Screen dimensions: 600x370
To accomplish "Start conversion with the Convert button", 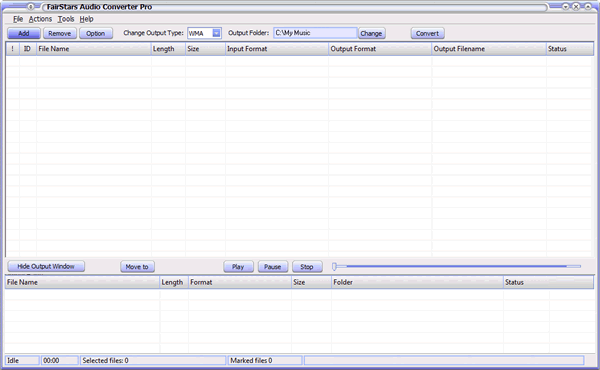I will pyautogui.click(x=427, y=33).
